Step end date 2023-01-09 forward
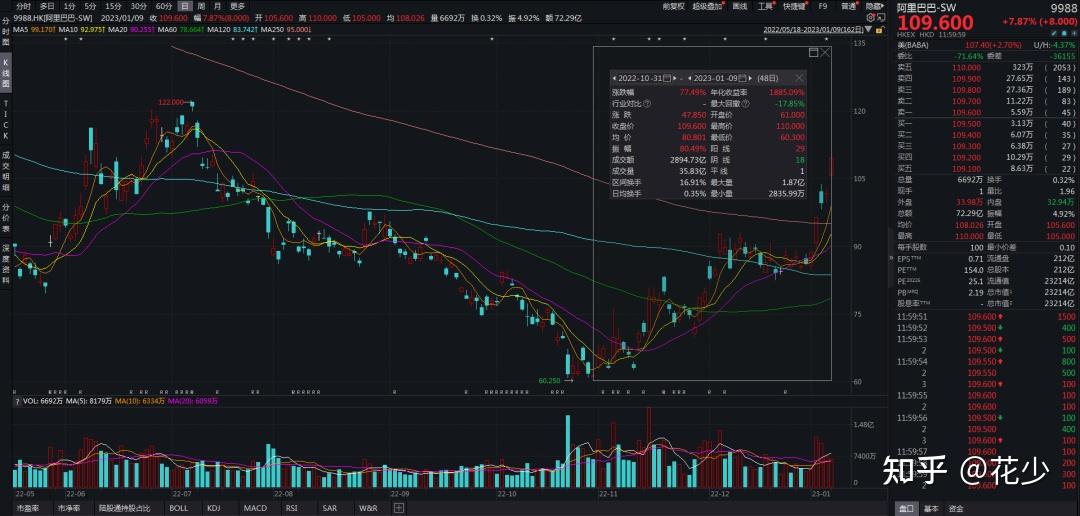This screenshot has height=516, width=1080. pyautogui.click(x=750, y=78)
